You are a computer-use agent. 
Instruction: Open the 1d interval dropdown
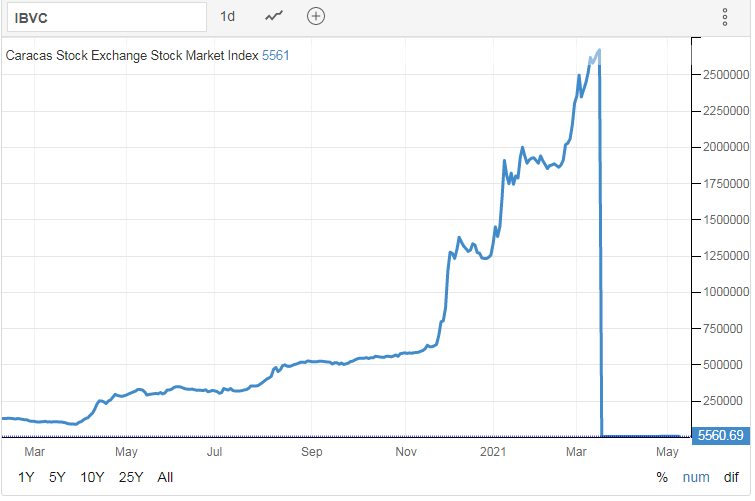[227, 16]
